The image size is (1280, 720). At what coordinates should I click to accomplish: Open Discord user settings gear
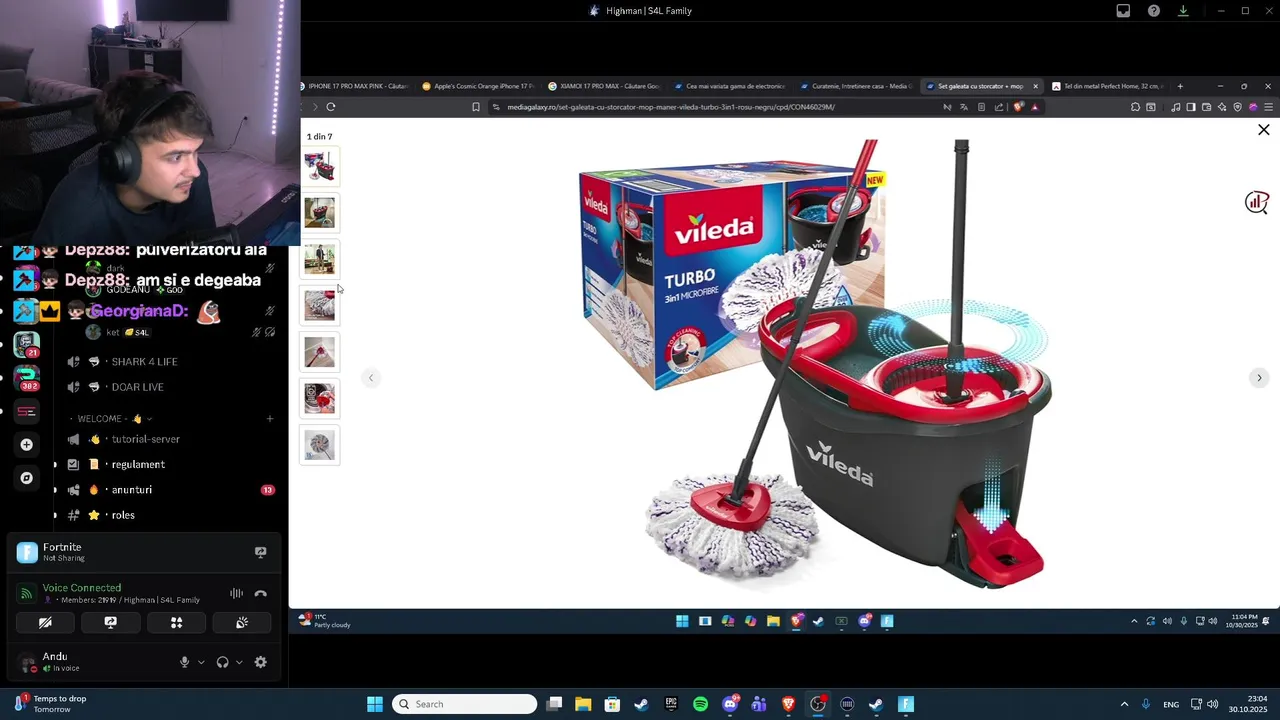click(261, 662)
